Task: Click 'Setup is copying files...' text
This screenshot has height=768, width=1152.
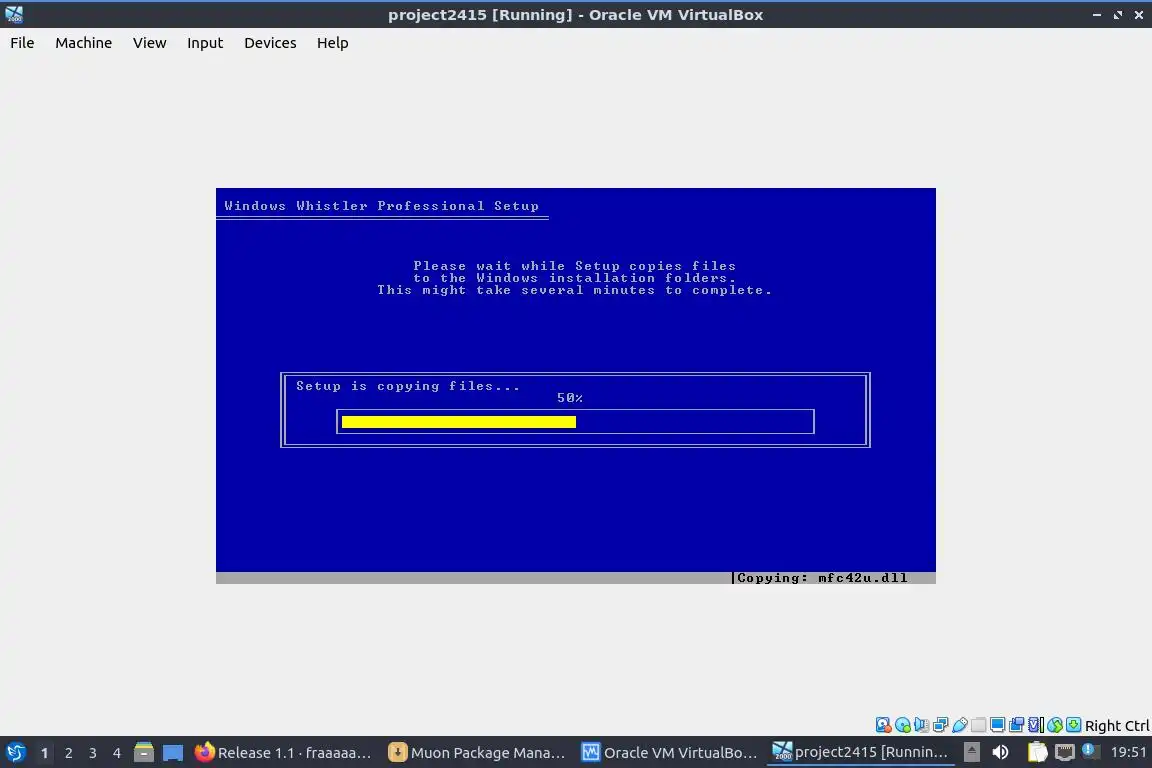Action: [408, 386]
